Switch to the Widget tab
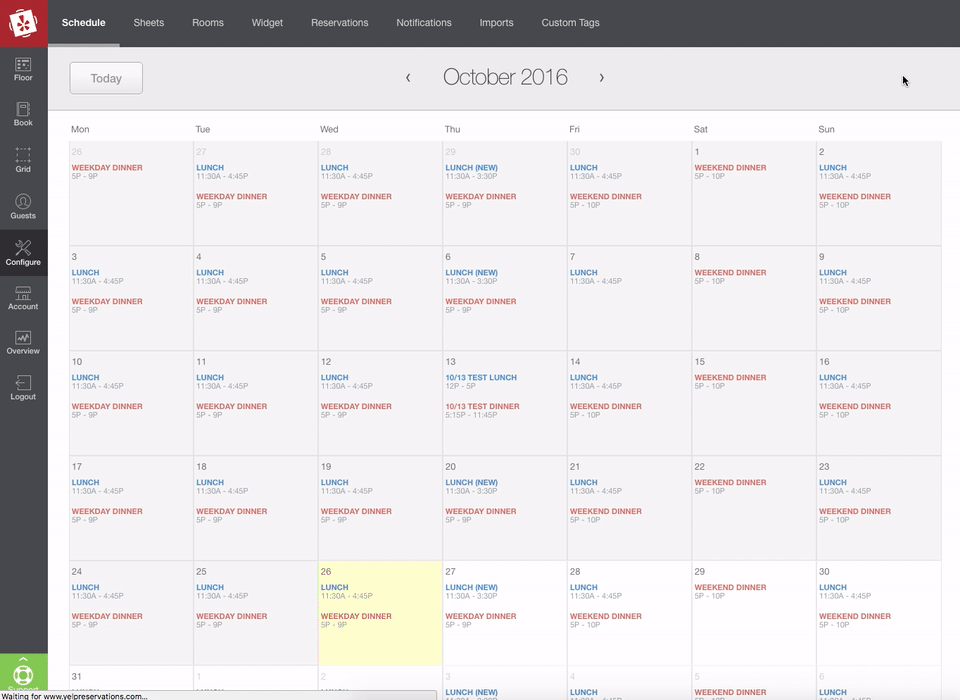The width and height of the screenshot is (960, 700). [267, 23]
